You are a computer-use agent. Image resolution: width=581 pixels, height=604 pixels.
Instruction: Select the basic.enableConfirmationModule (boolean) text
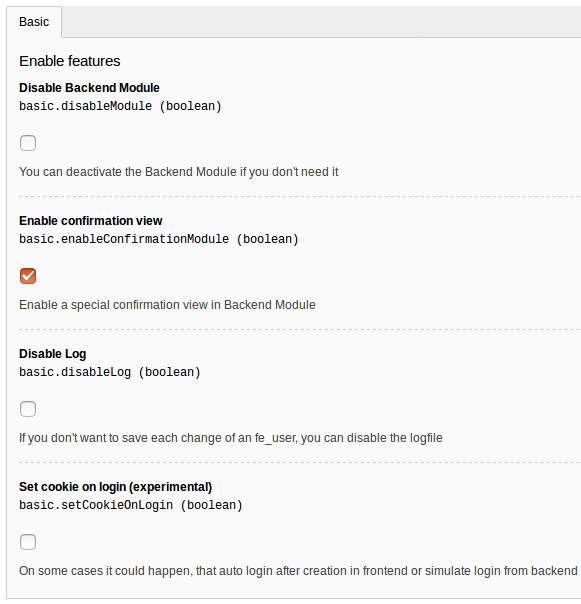click(x=159, y=239)
